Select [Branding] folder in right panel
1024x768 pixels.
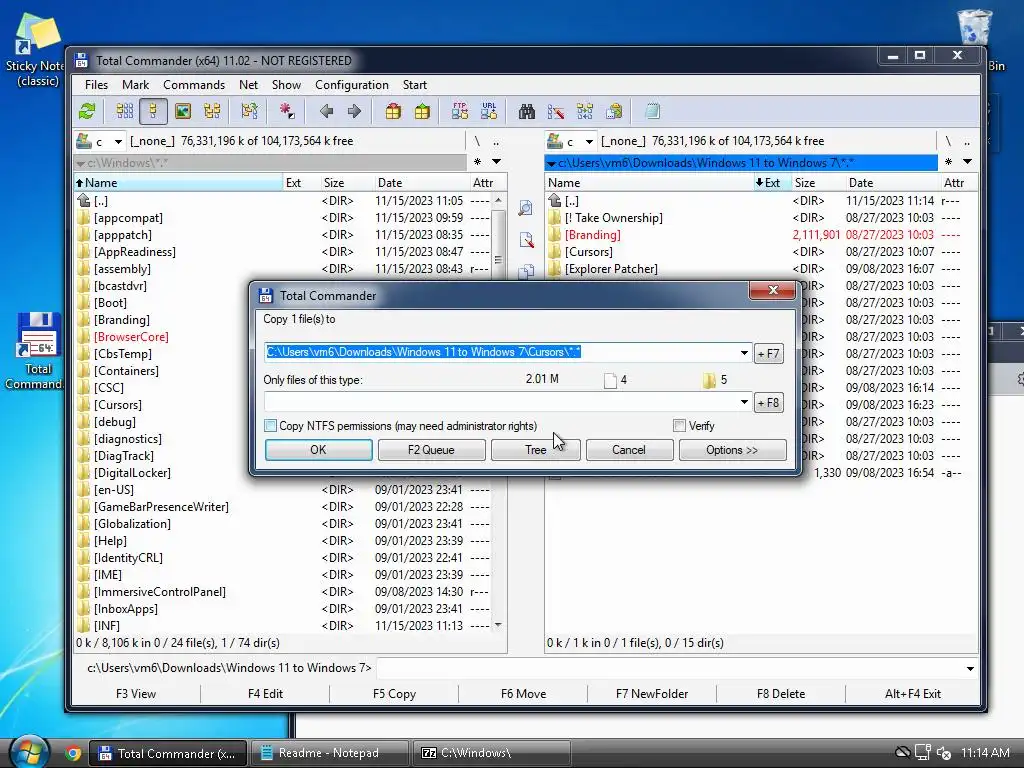(592, 235)
